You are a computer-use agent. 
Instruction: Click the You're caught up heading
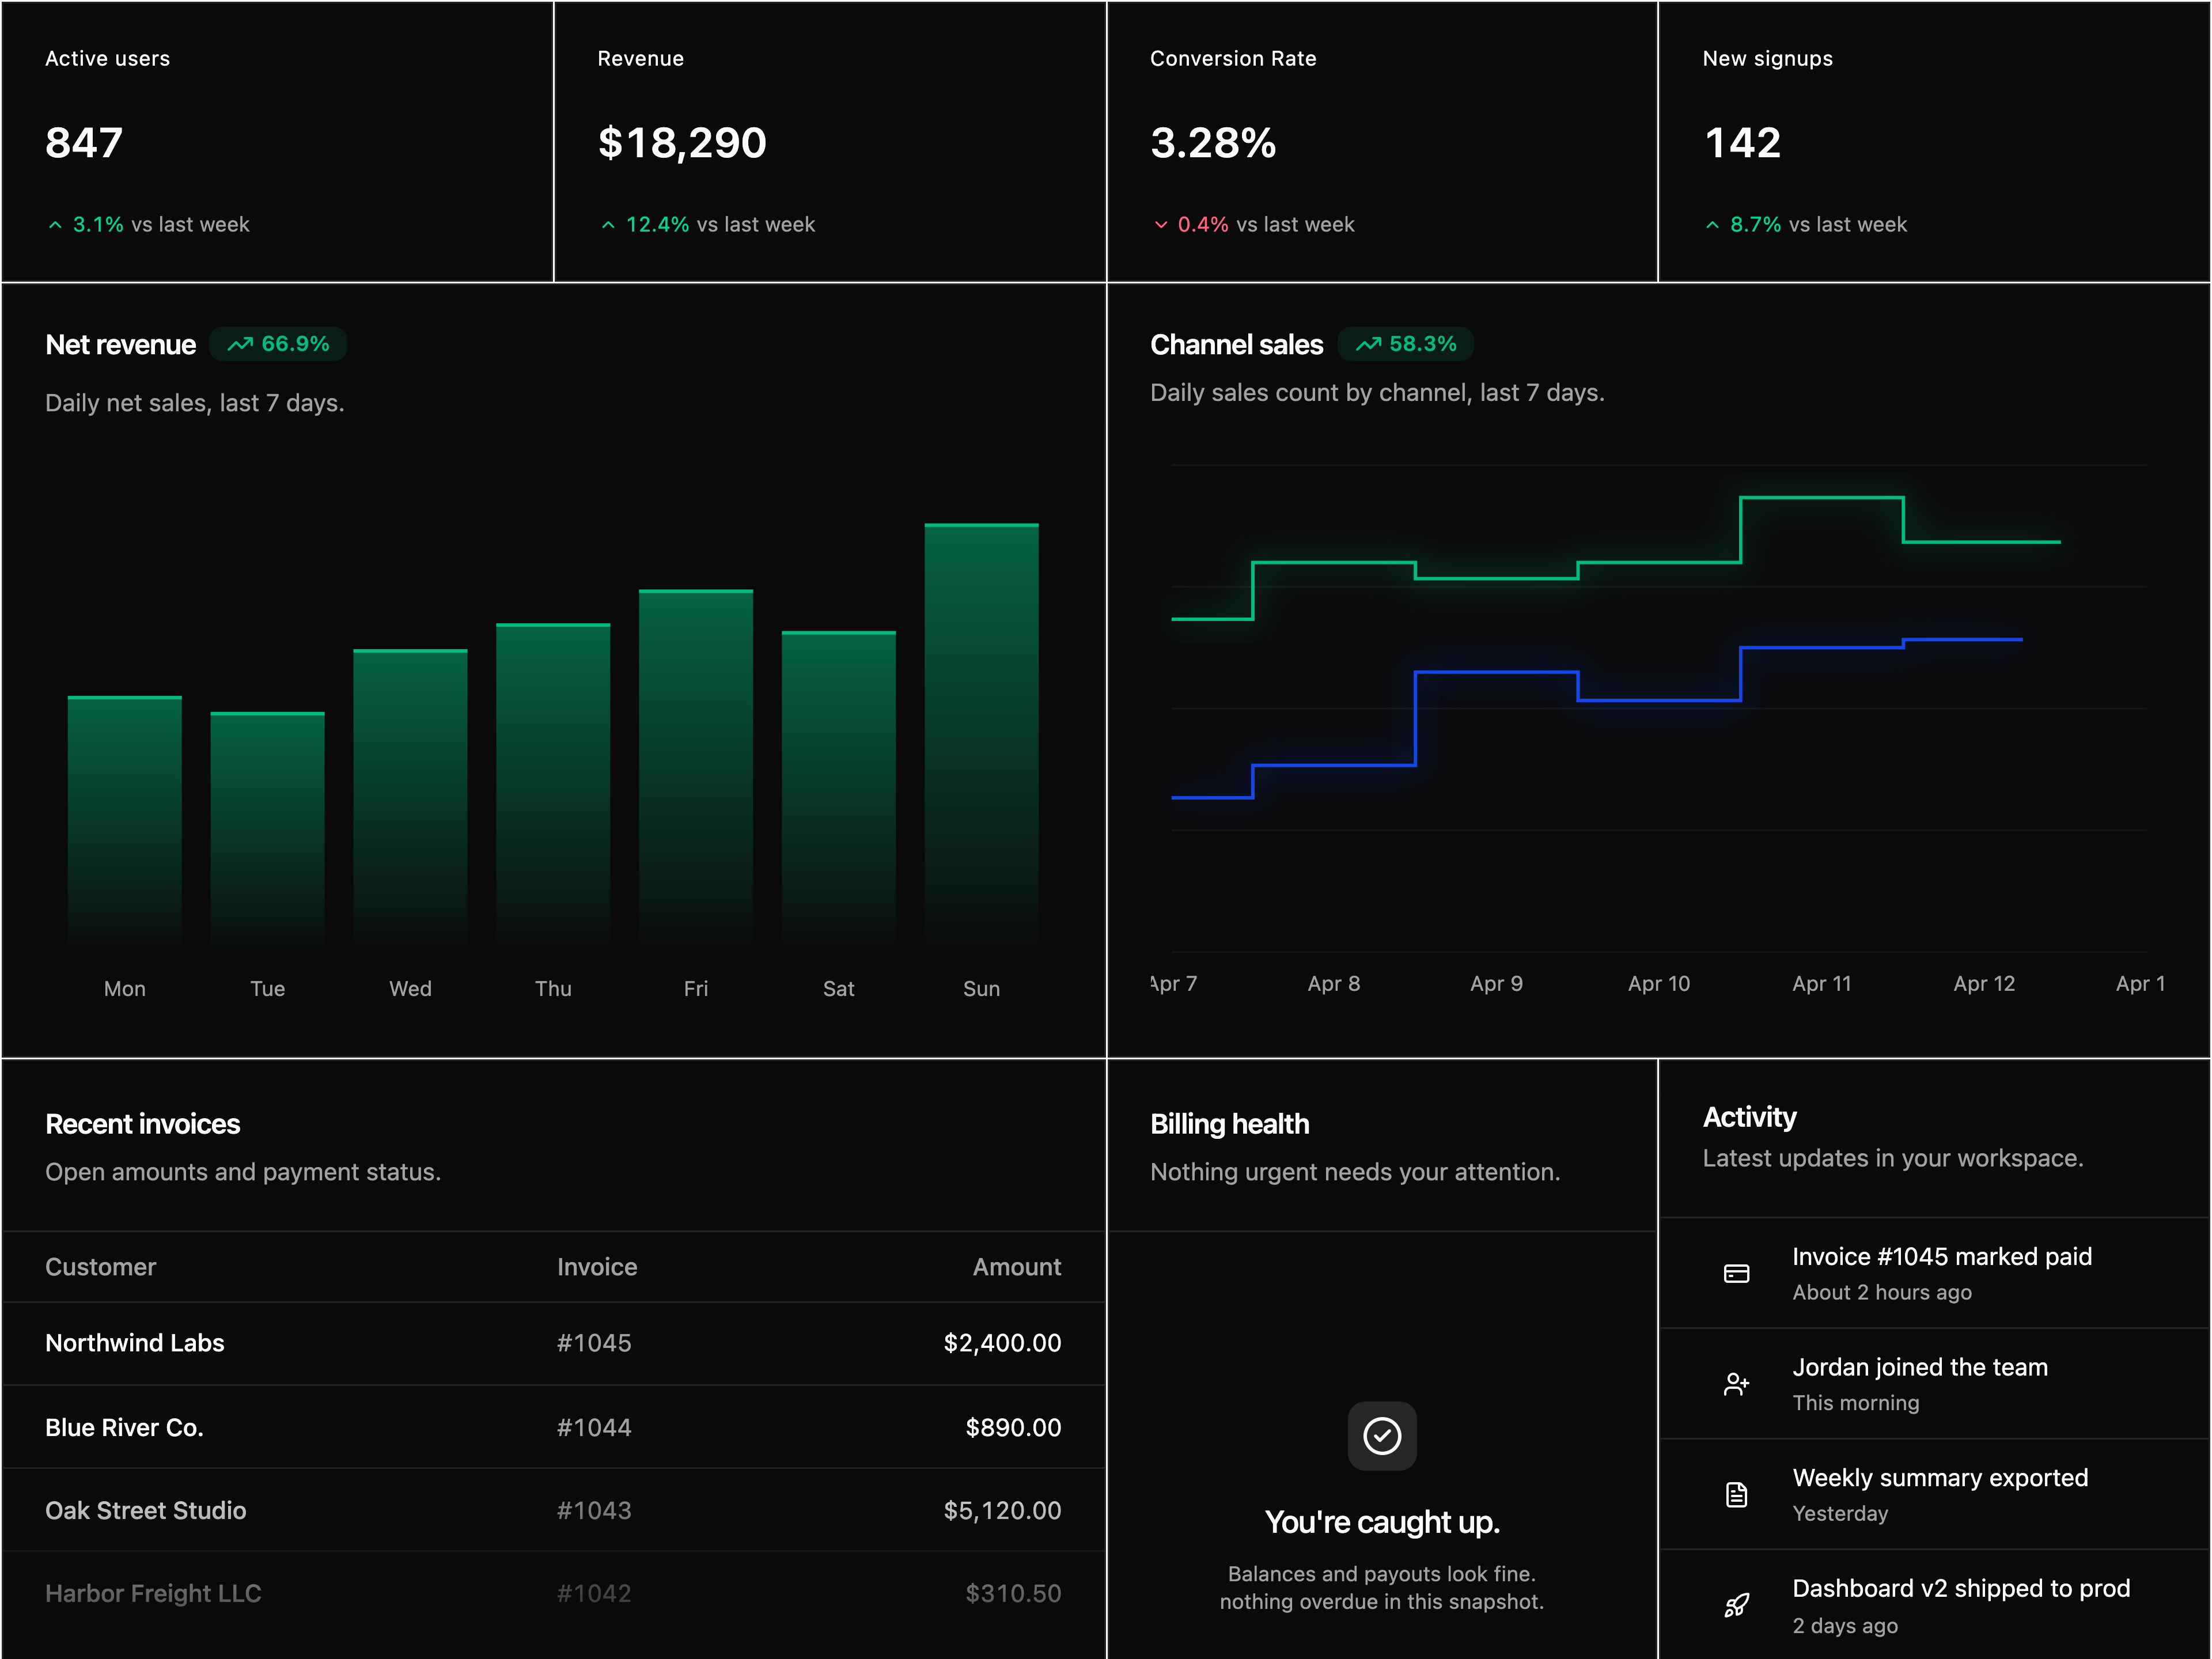click(1382, 1522)
